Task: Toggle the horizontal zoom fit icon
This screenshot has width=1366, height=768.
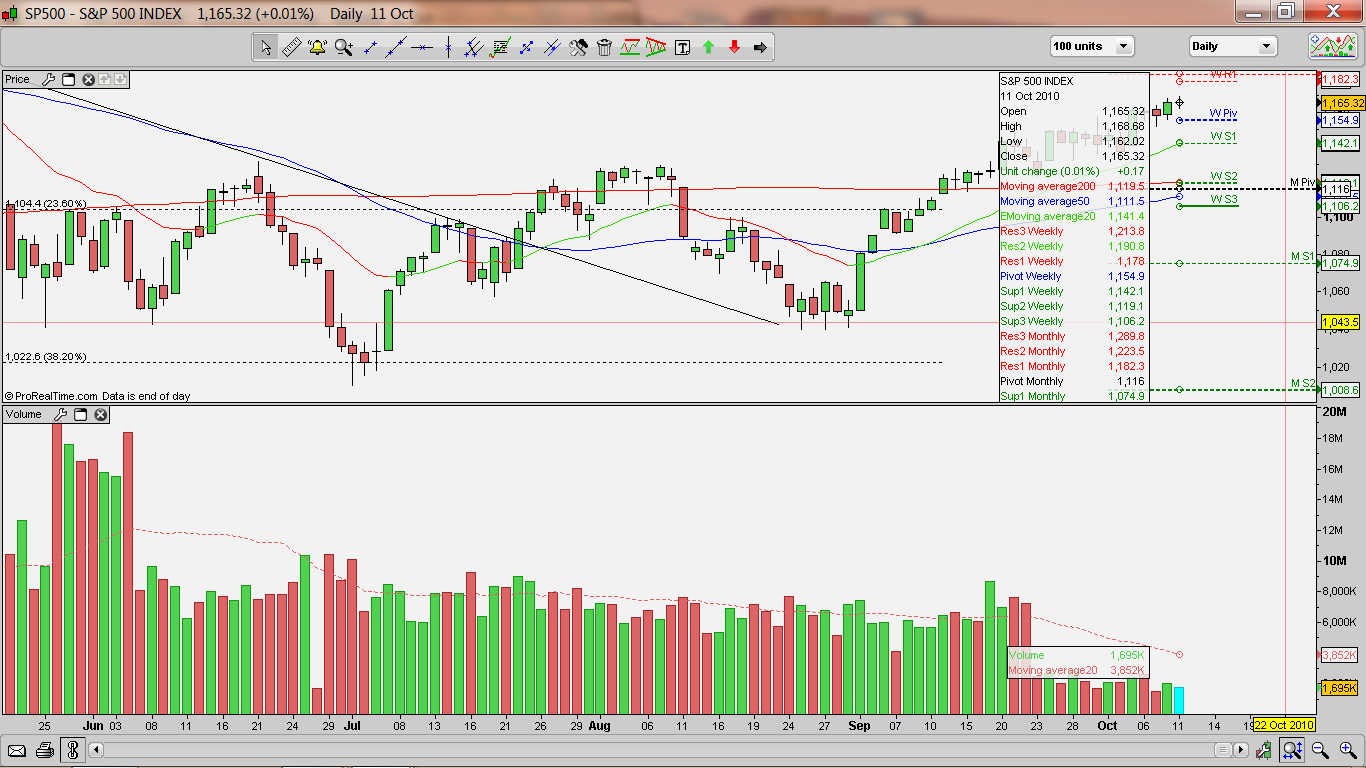Action: click(1292, 750)
